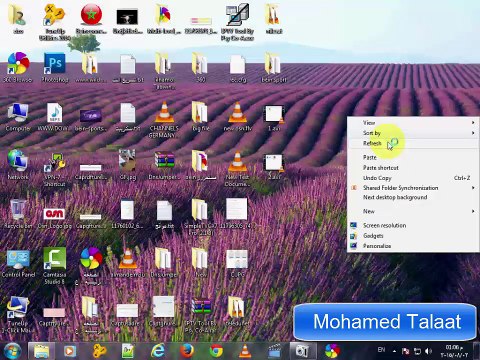Select the new.flv VLC file
This screenshot has width=480, height=360.
click(x=237, y=117)
